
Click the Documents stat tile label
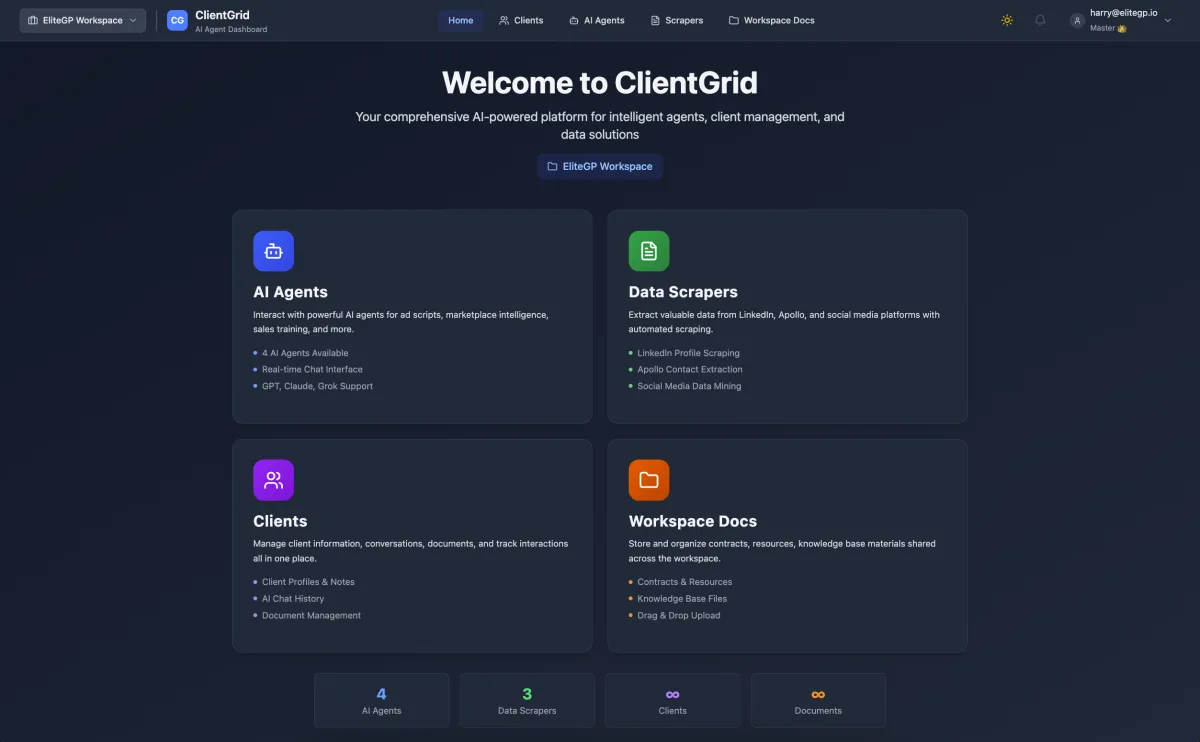point(818,711)
